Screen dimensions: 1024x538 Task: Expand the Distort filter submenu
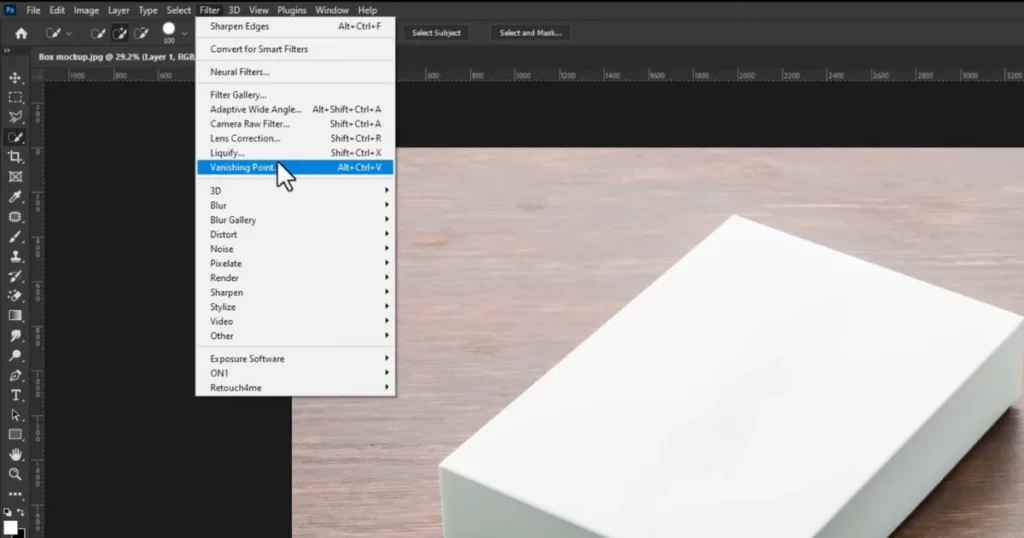pyautogui.click(x=295, y=234)
